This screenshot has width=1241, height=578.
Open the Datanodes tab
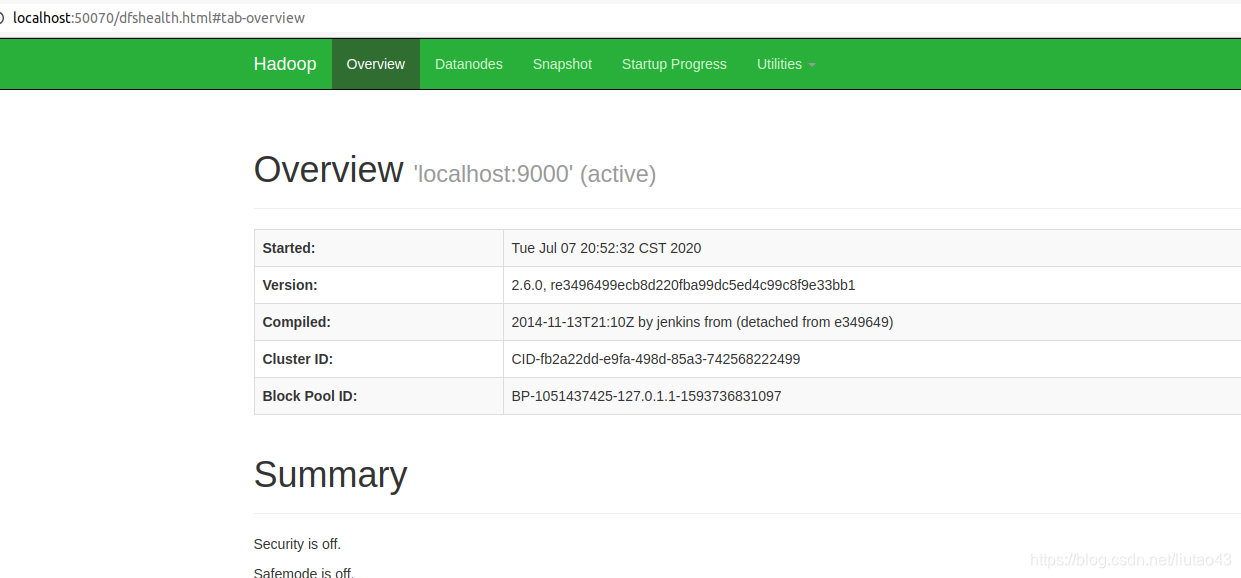coord(469,64)
